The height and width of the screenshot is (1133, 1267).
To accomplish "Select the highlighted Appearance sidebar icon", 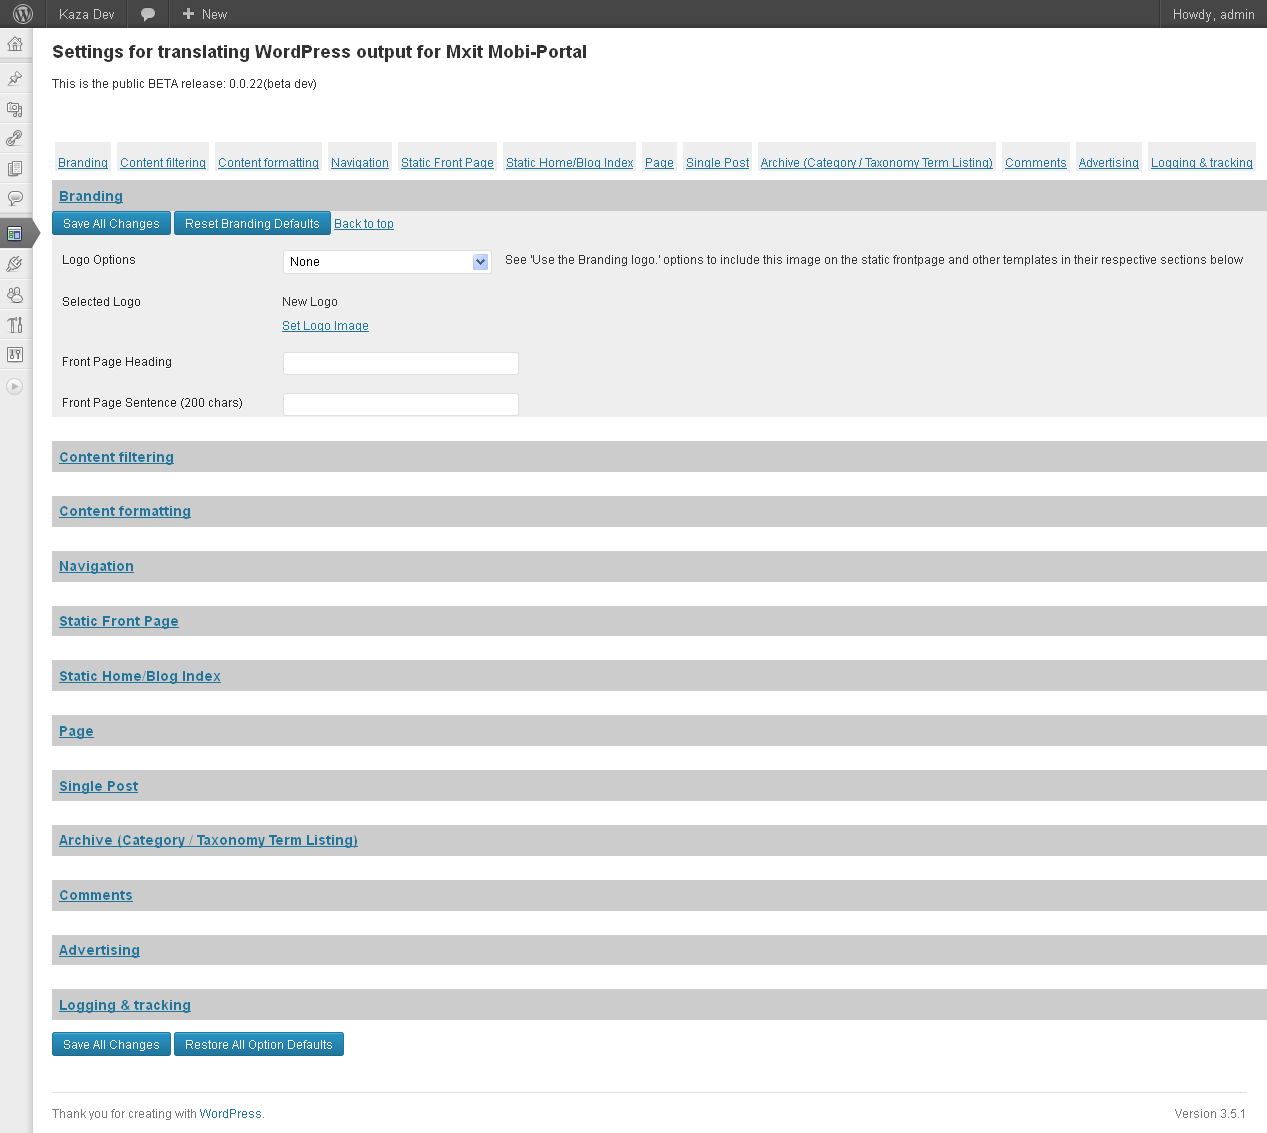I will click(15, 233).
